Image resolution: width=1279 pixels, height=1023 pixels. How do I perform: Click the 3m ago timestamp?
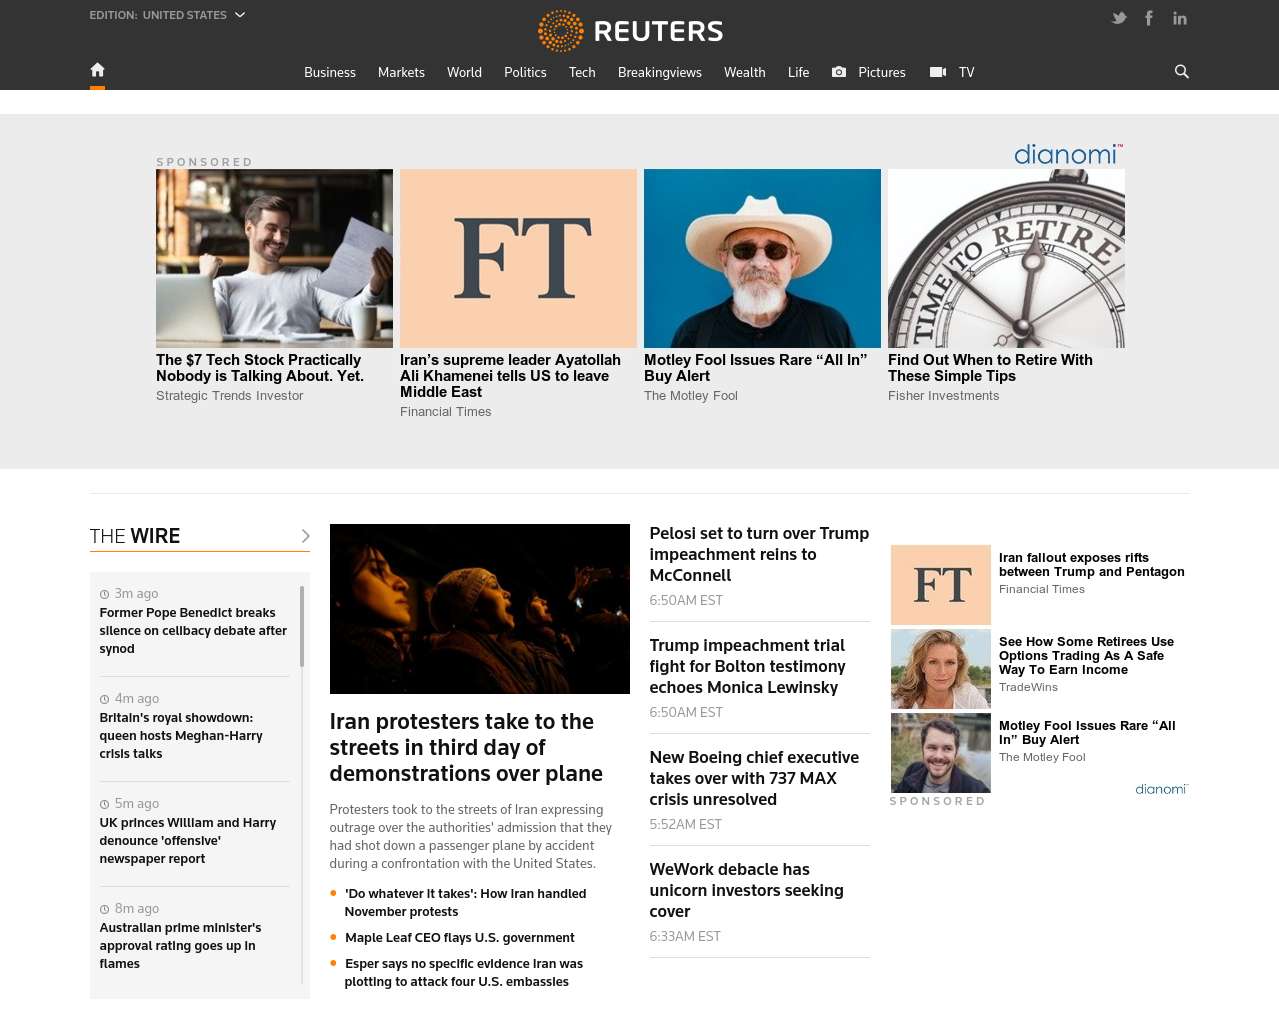click(136, 594)
